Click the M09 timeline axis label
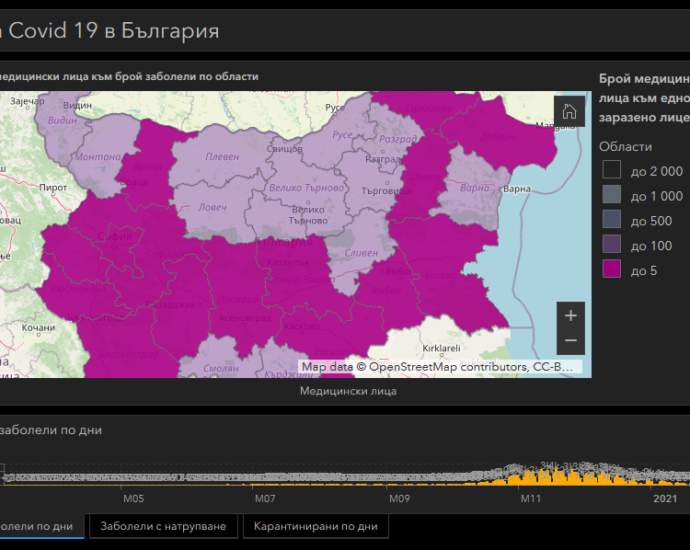 (x=399, y=498)
